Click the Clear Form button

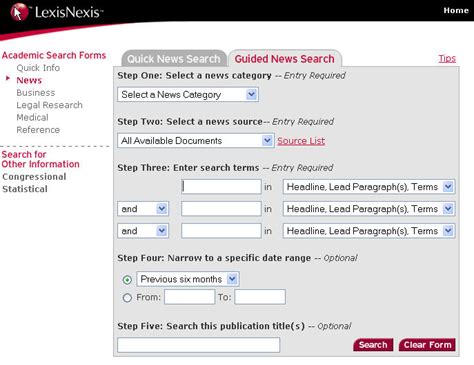point(427,345)
